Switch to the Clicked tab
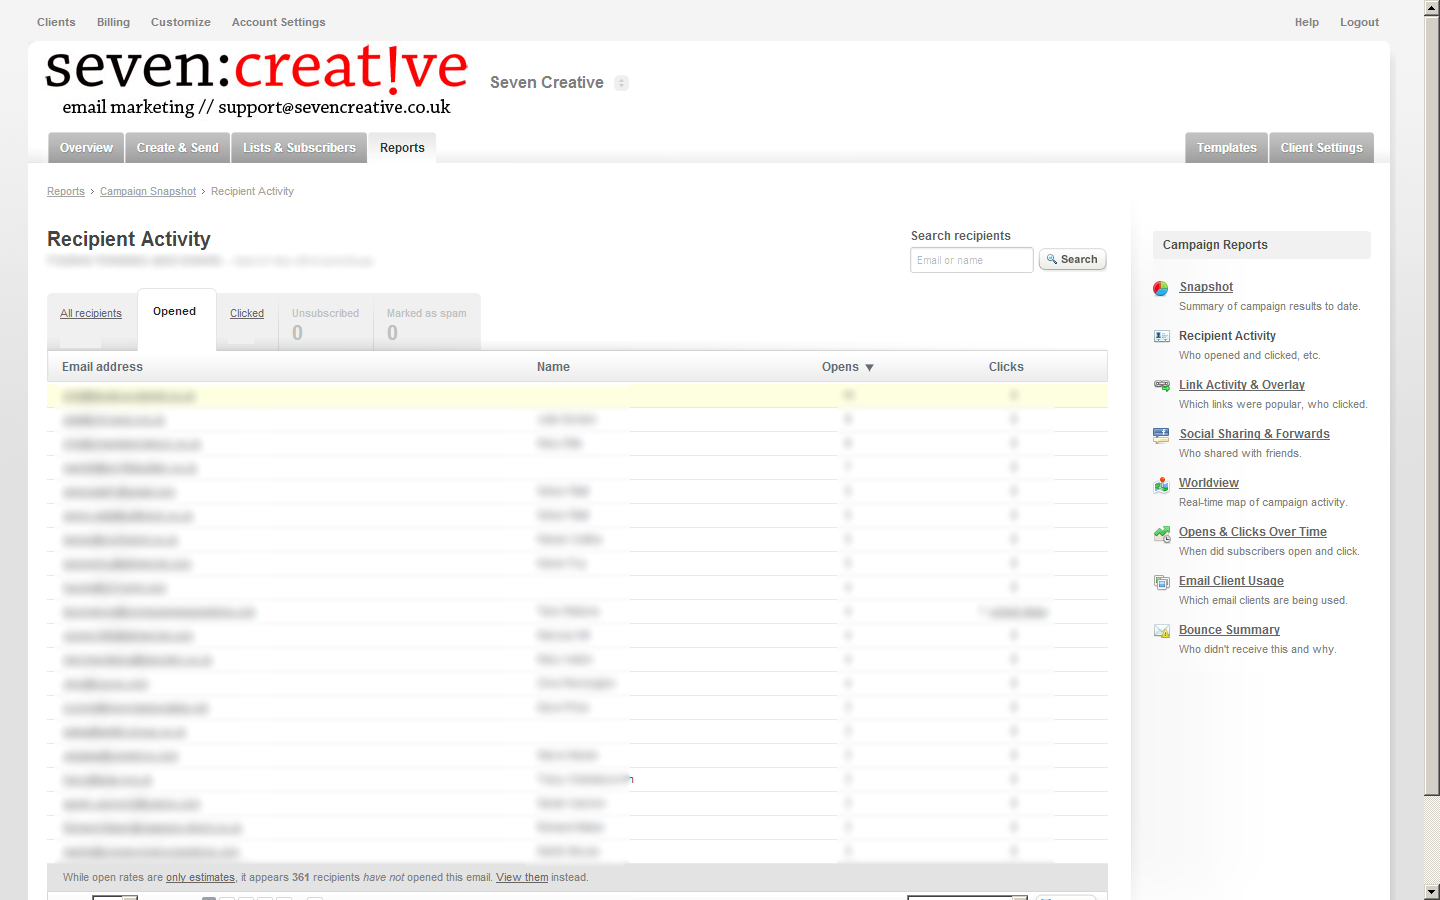Viewport: 1440px width, 900px height. [247, 314]
